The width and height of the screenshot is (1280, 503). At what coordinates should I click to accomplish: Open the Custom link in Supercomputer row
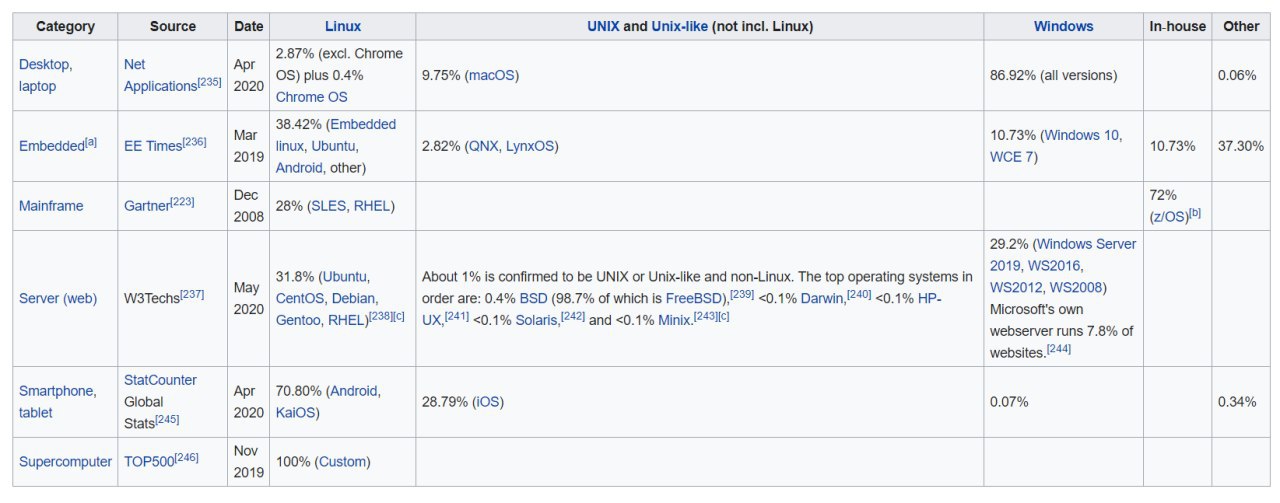pyautogui.click(x=343, y=462)
